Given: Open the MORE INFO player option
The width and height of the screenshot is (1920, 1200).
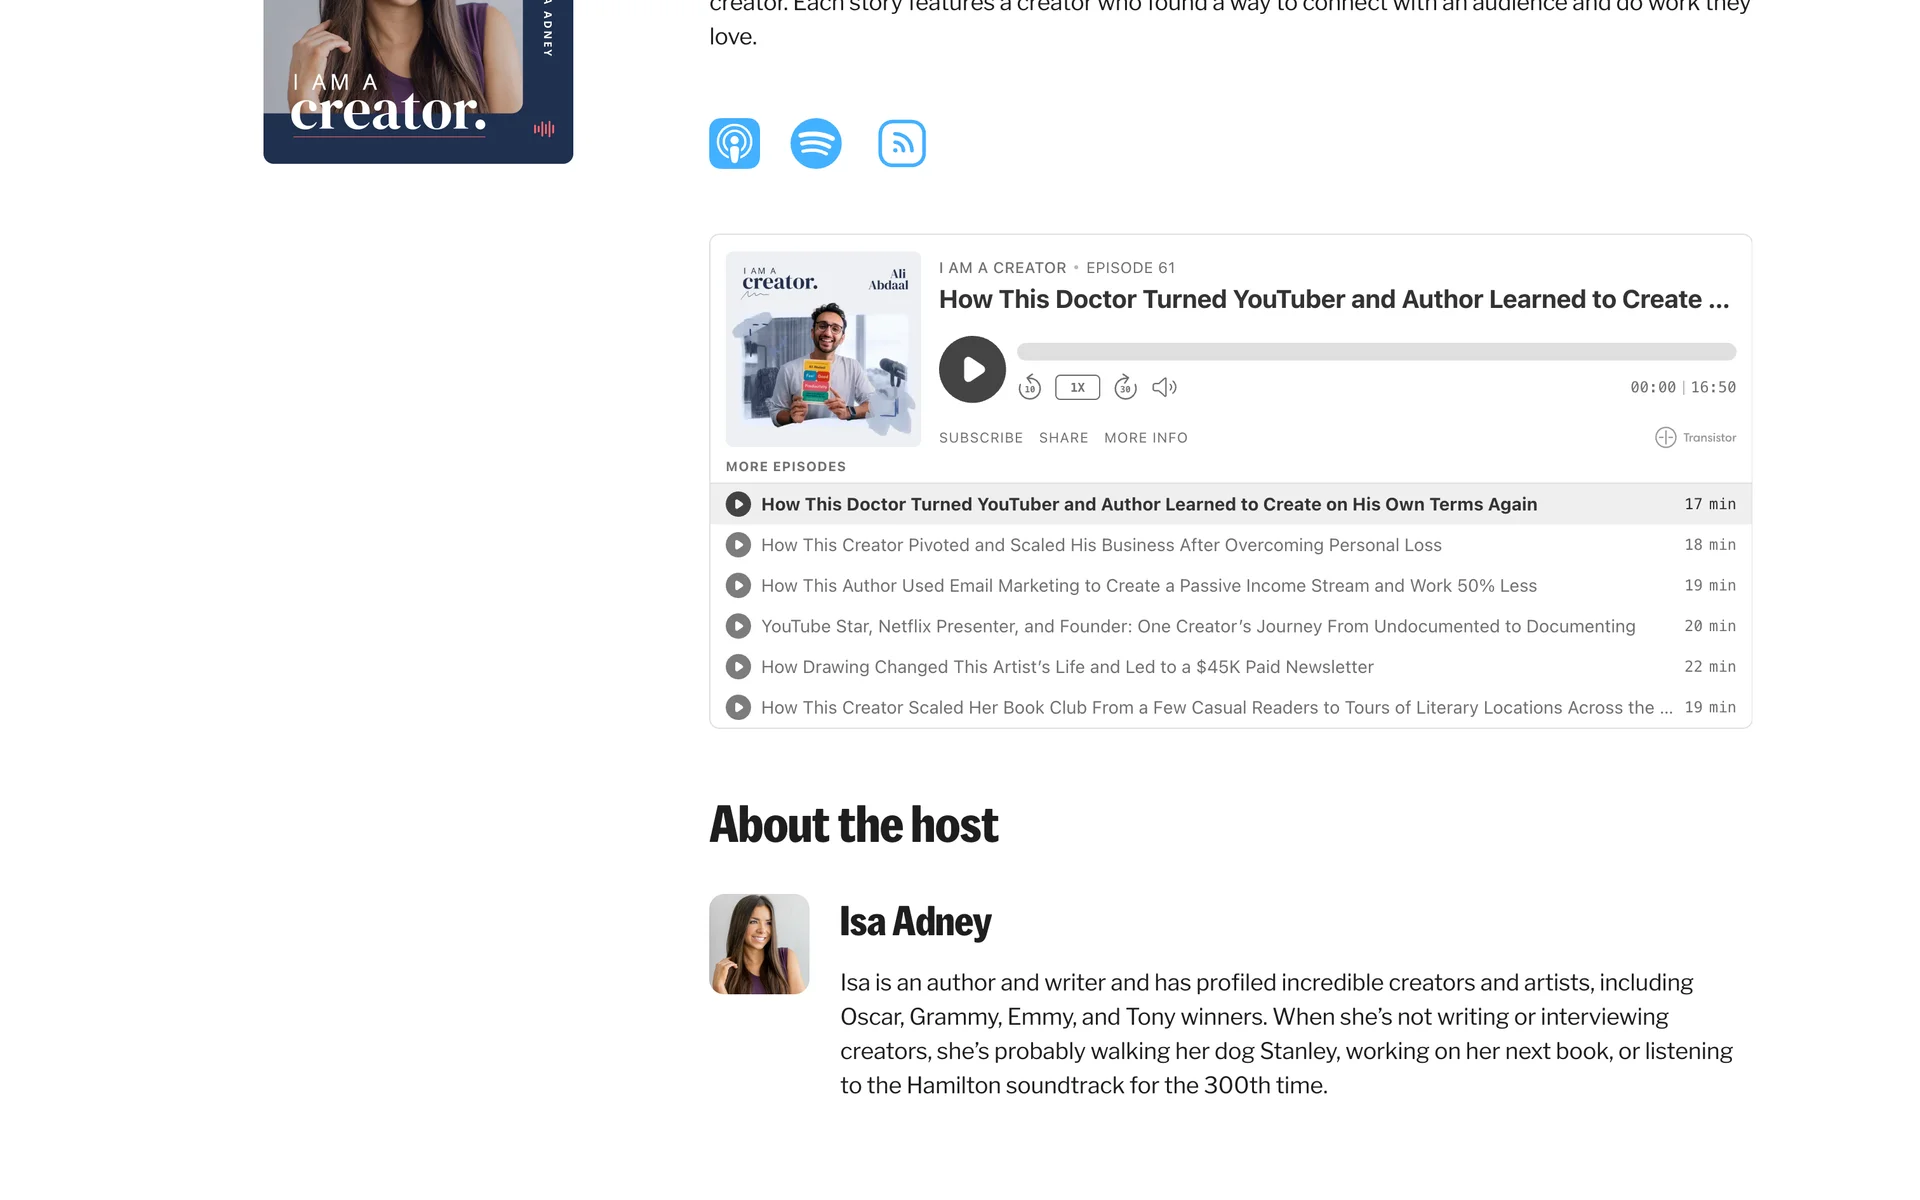Looking at the screenshot, I should [x=1145, y=438].
